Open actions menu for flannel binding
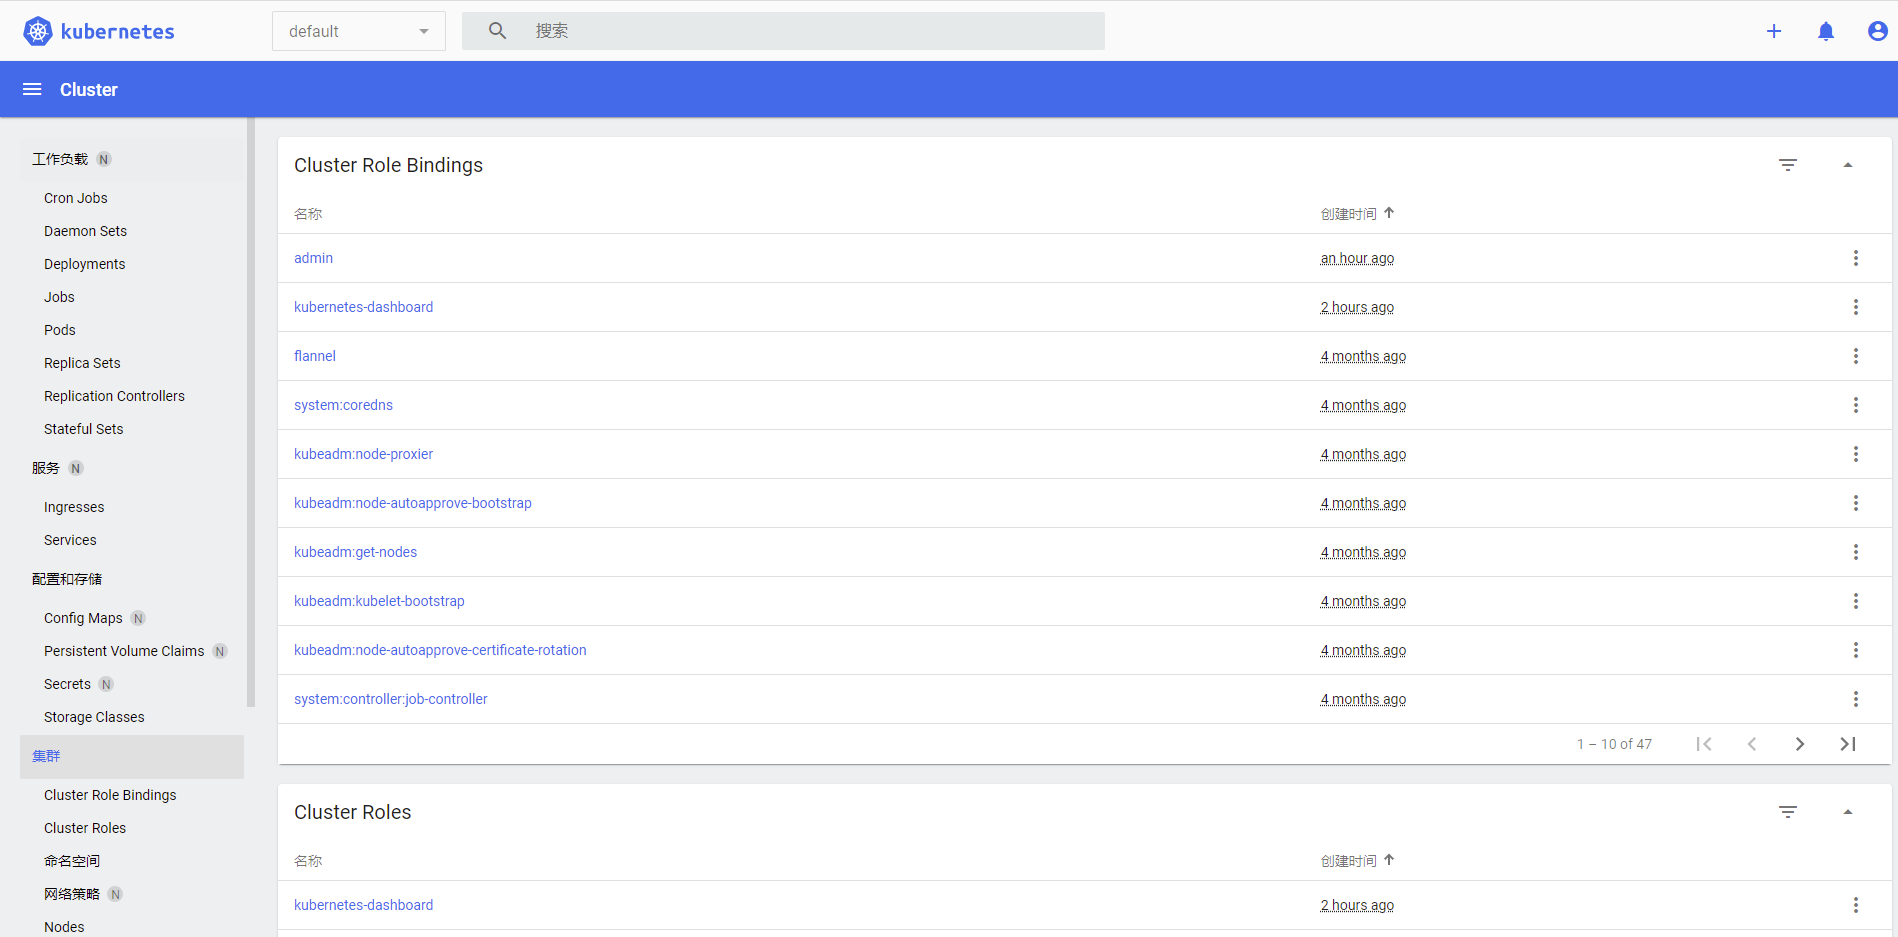This screenshot has height=937, width=1898. 1856,356
